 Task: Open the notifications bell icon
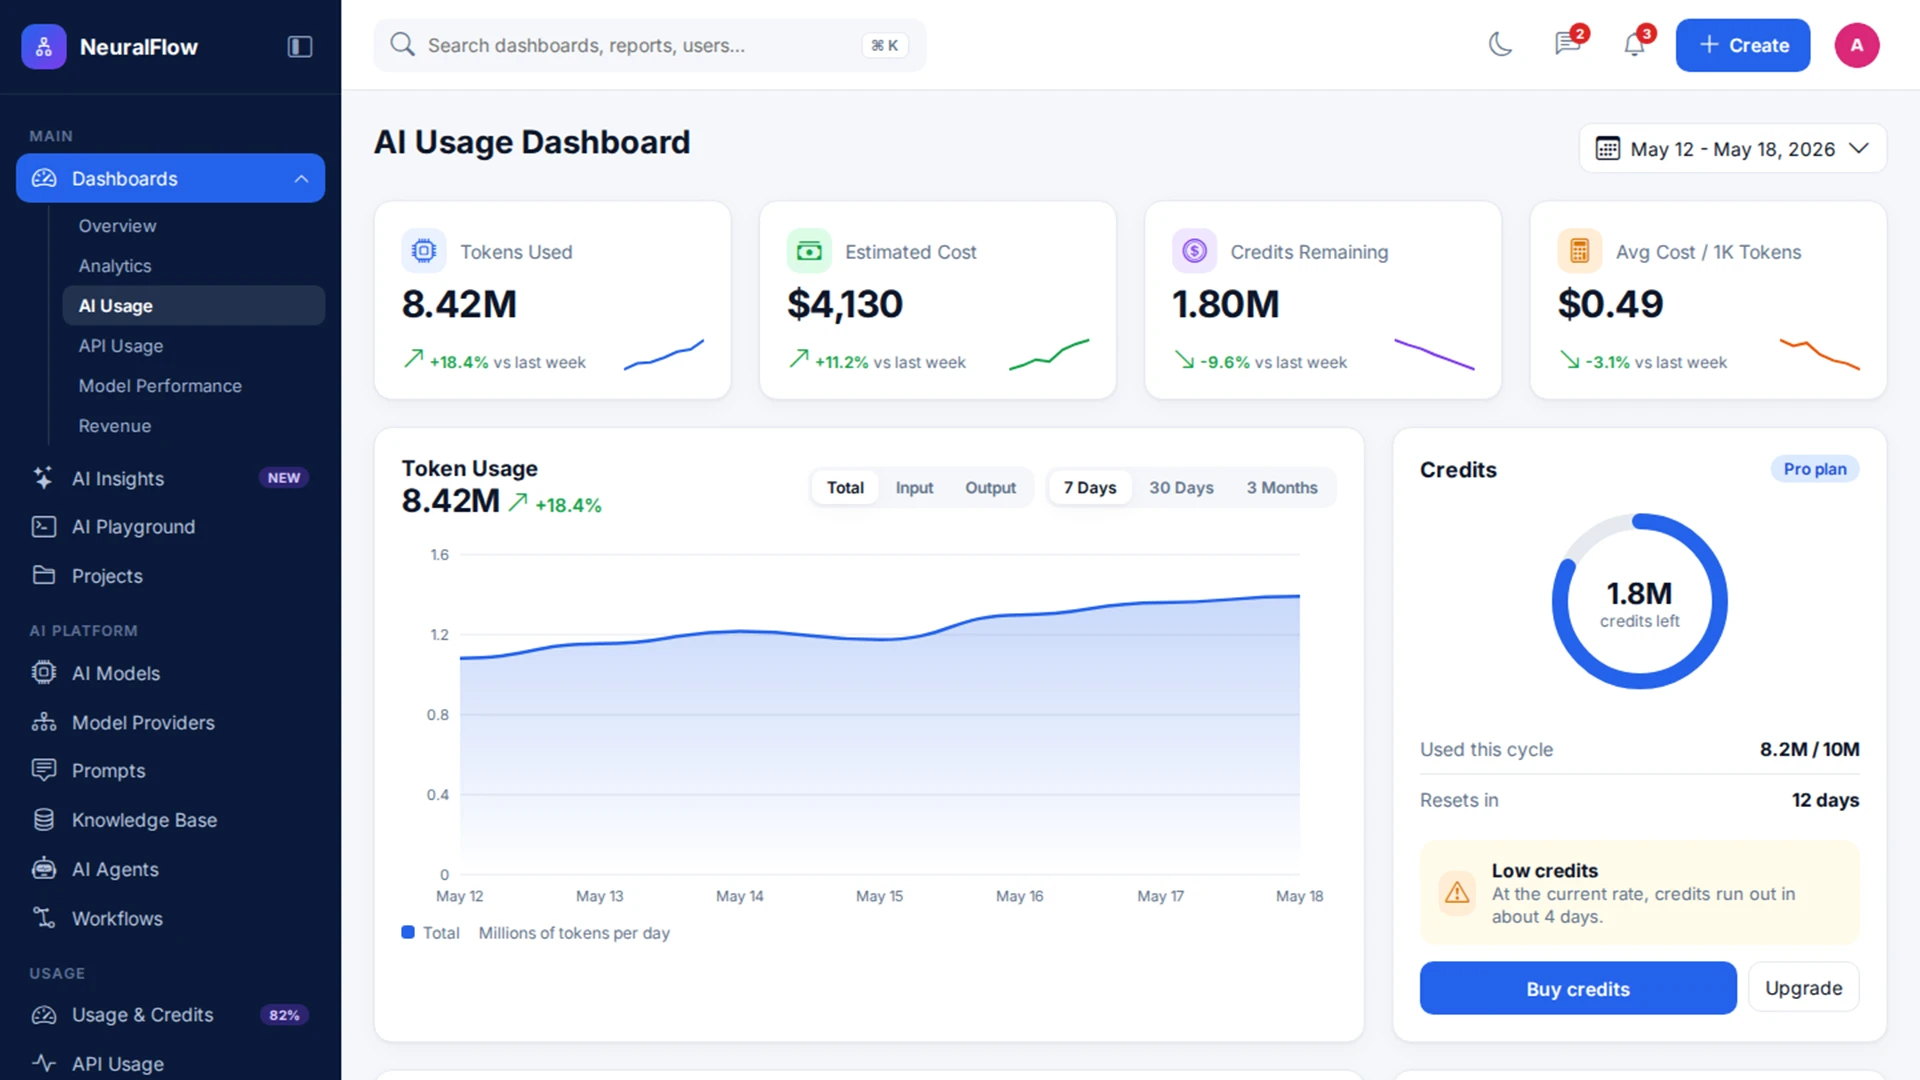pyautogui.click(x=1634, y=45)
